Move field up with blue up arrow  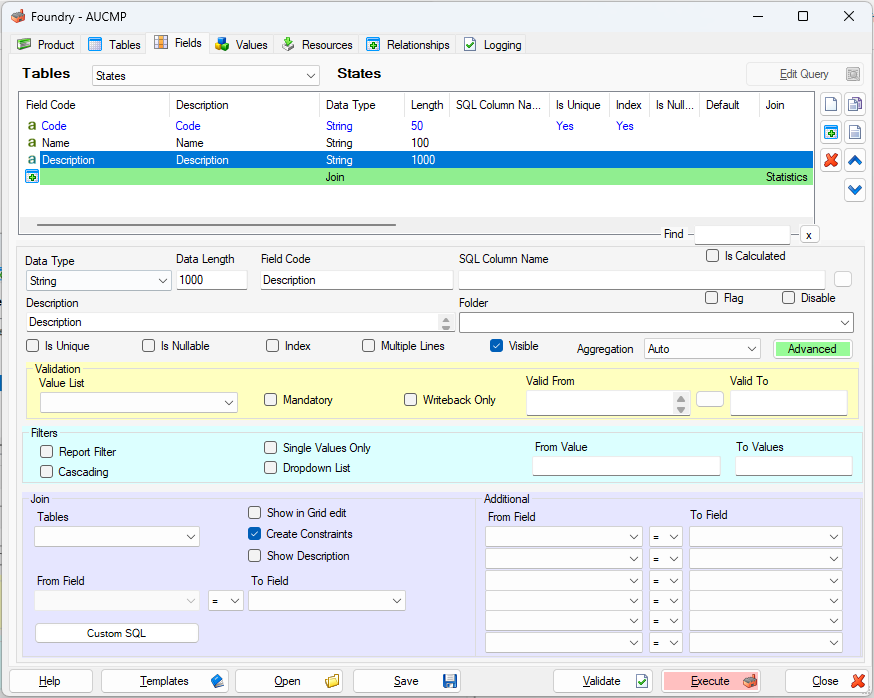coord(854,161)
